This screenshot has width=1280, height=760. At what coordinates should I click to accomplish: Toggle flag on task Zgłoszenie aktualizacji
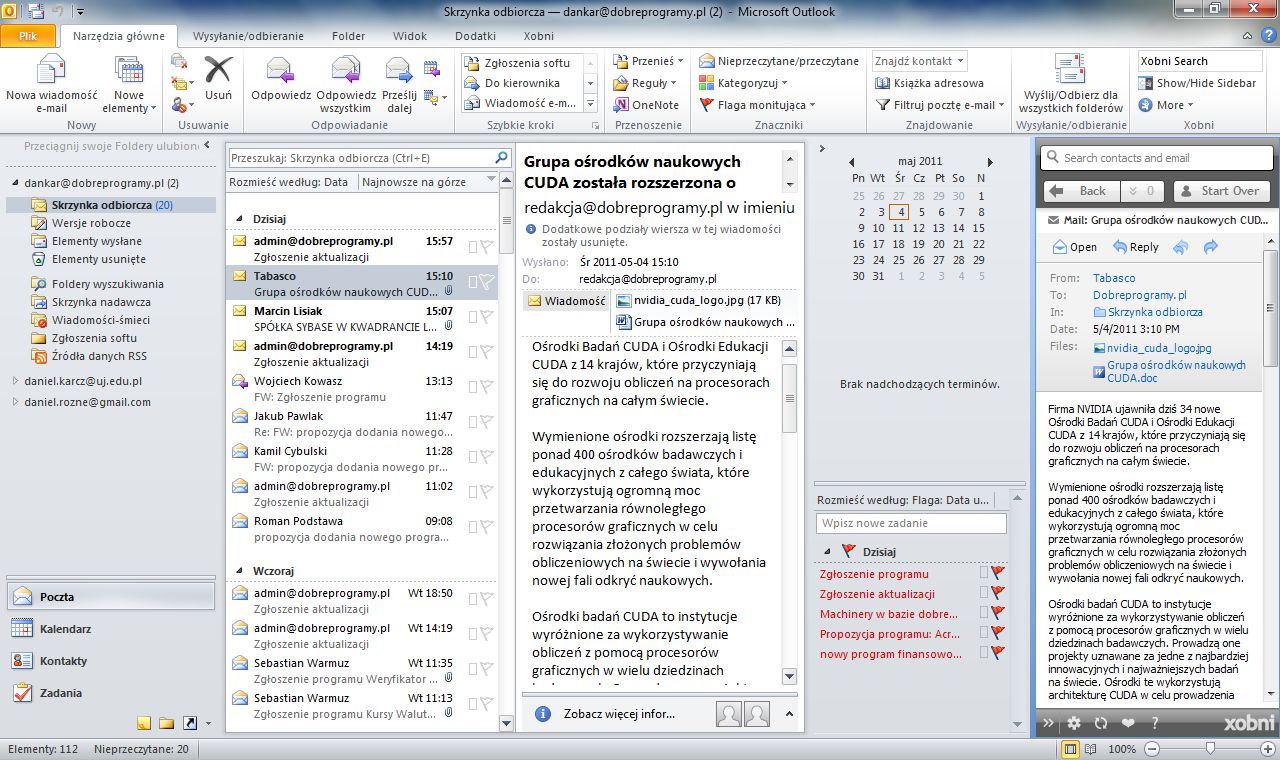pyautogui.click(x=998, y=594)
